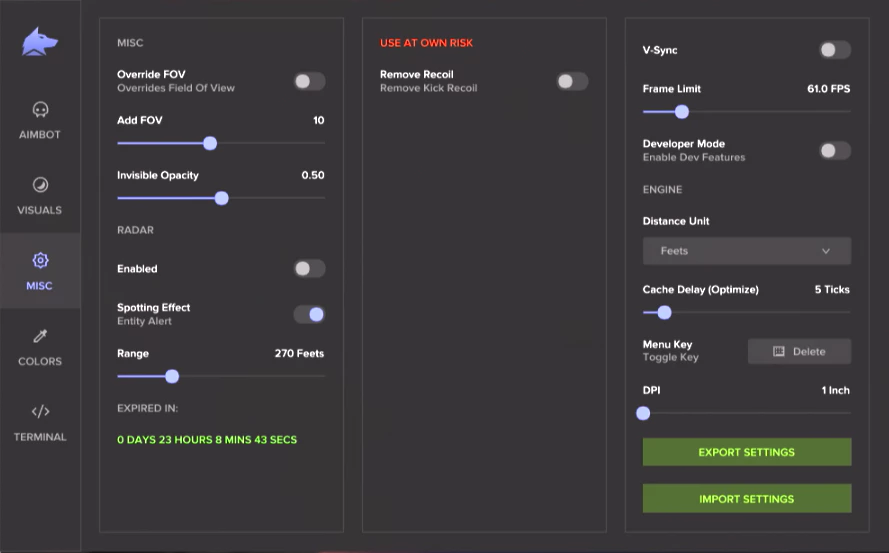Image resolution: width=889 pixels, height=553 pixels.
Task: Click the Cache Delay (Optimize) label
Action: click(x=701, y=289)
